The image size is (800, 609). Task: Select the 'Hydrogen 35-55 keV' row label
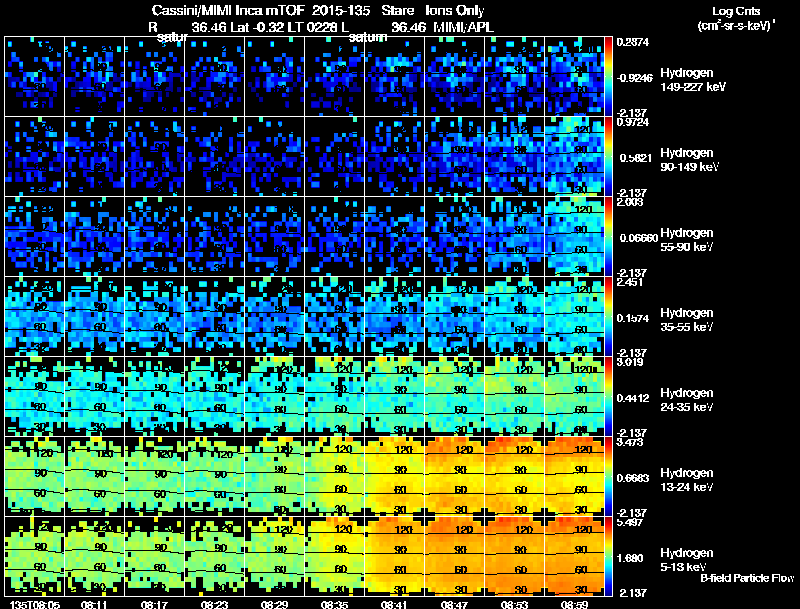click(x=687, y=320)
